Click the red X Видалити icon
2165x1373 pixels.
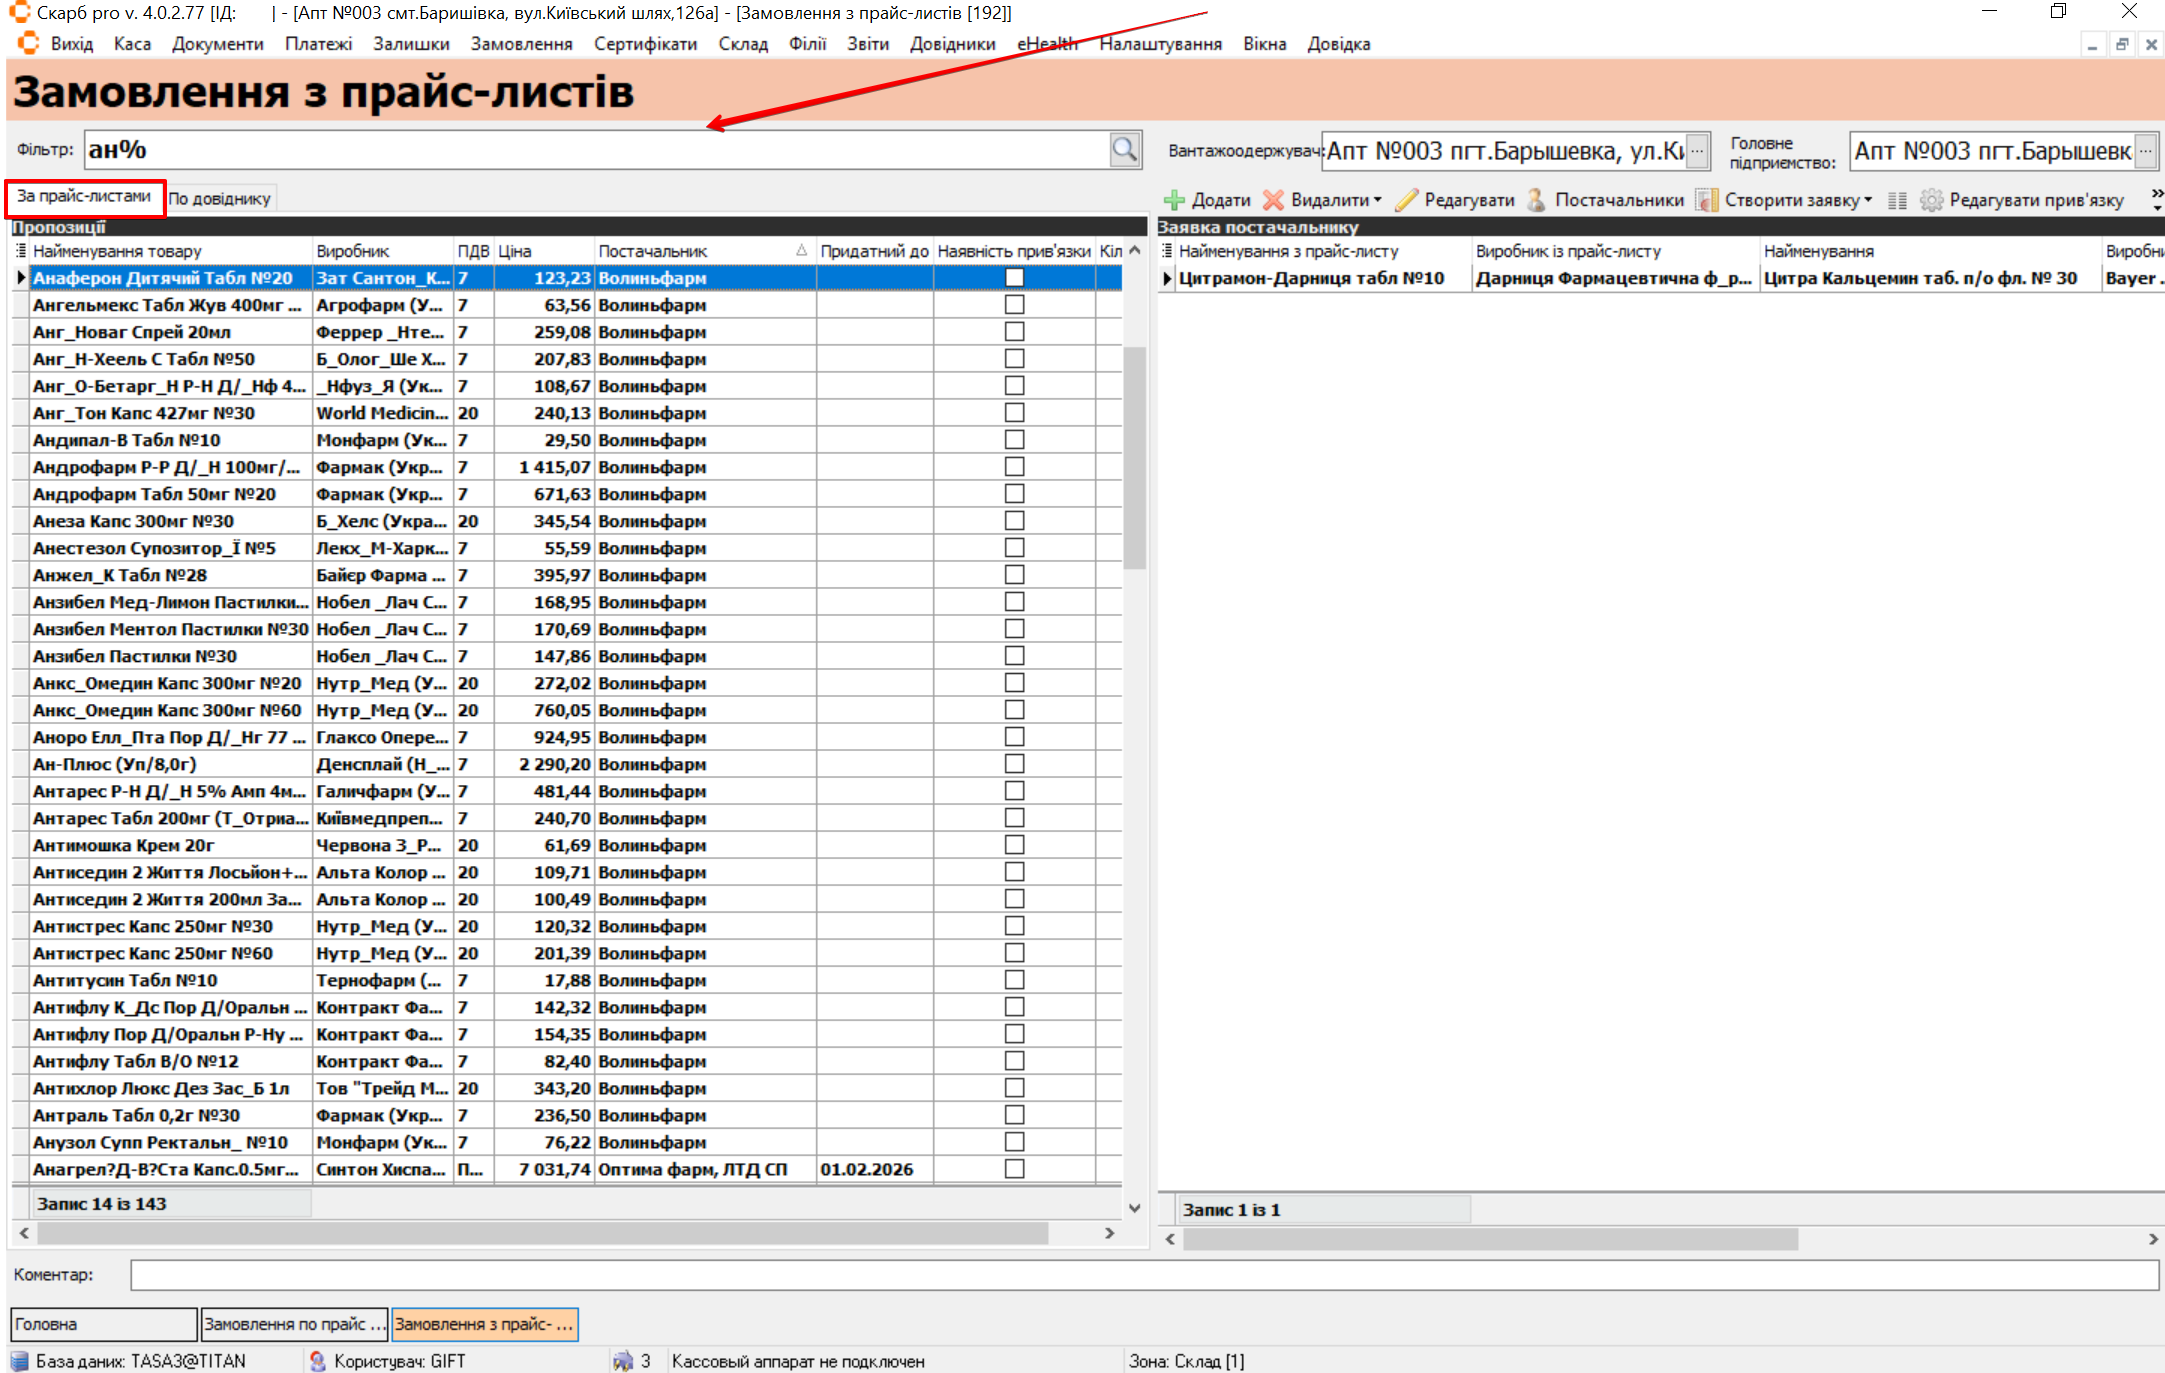(x=1273, y=200)
